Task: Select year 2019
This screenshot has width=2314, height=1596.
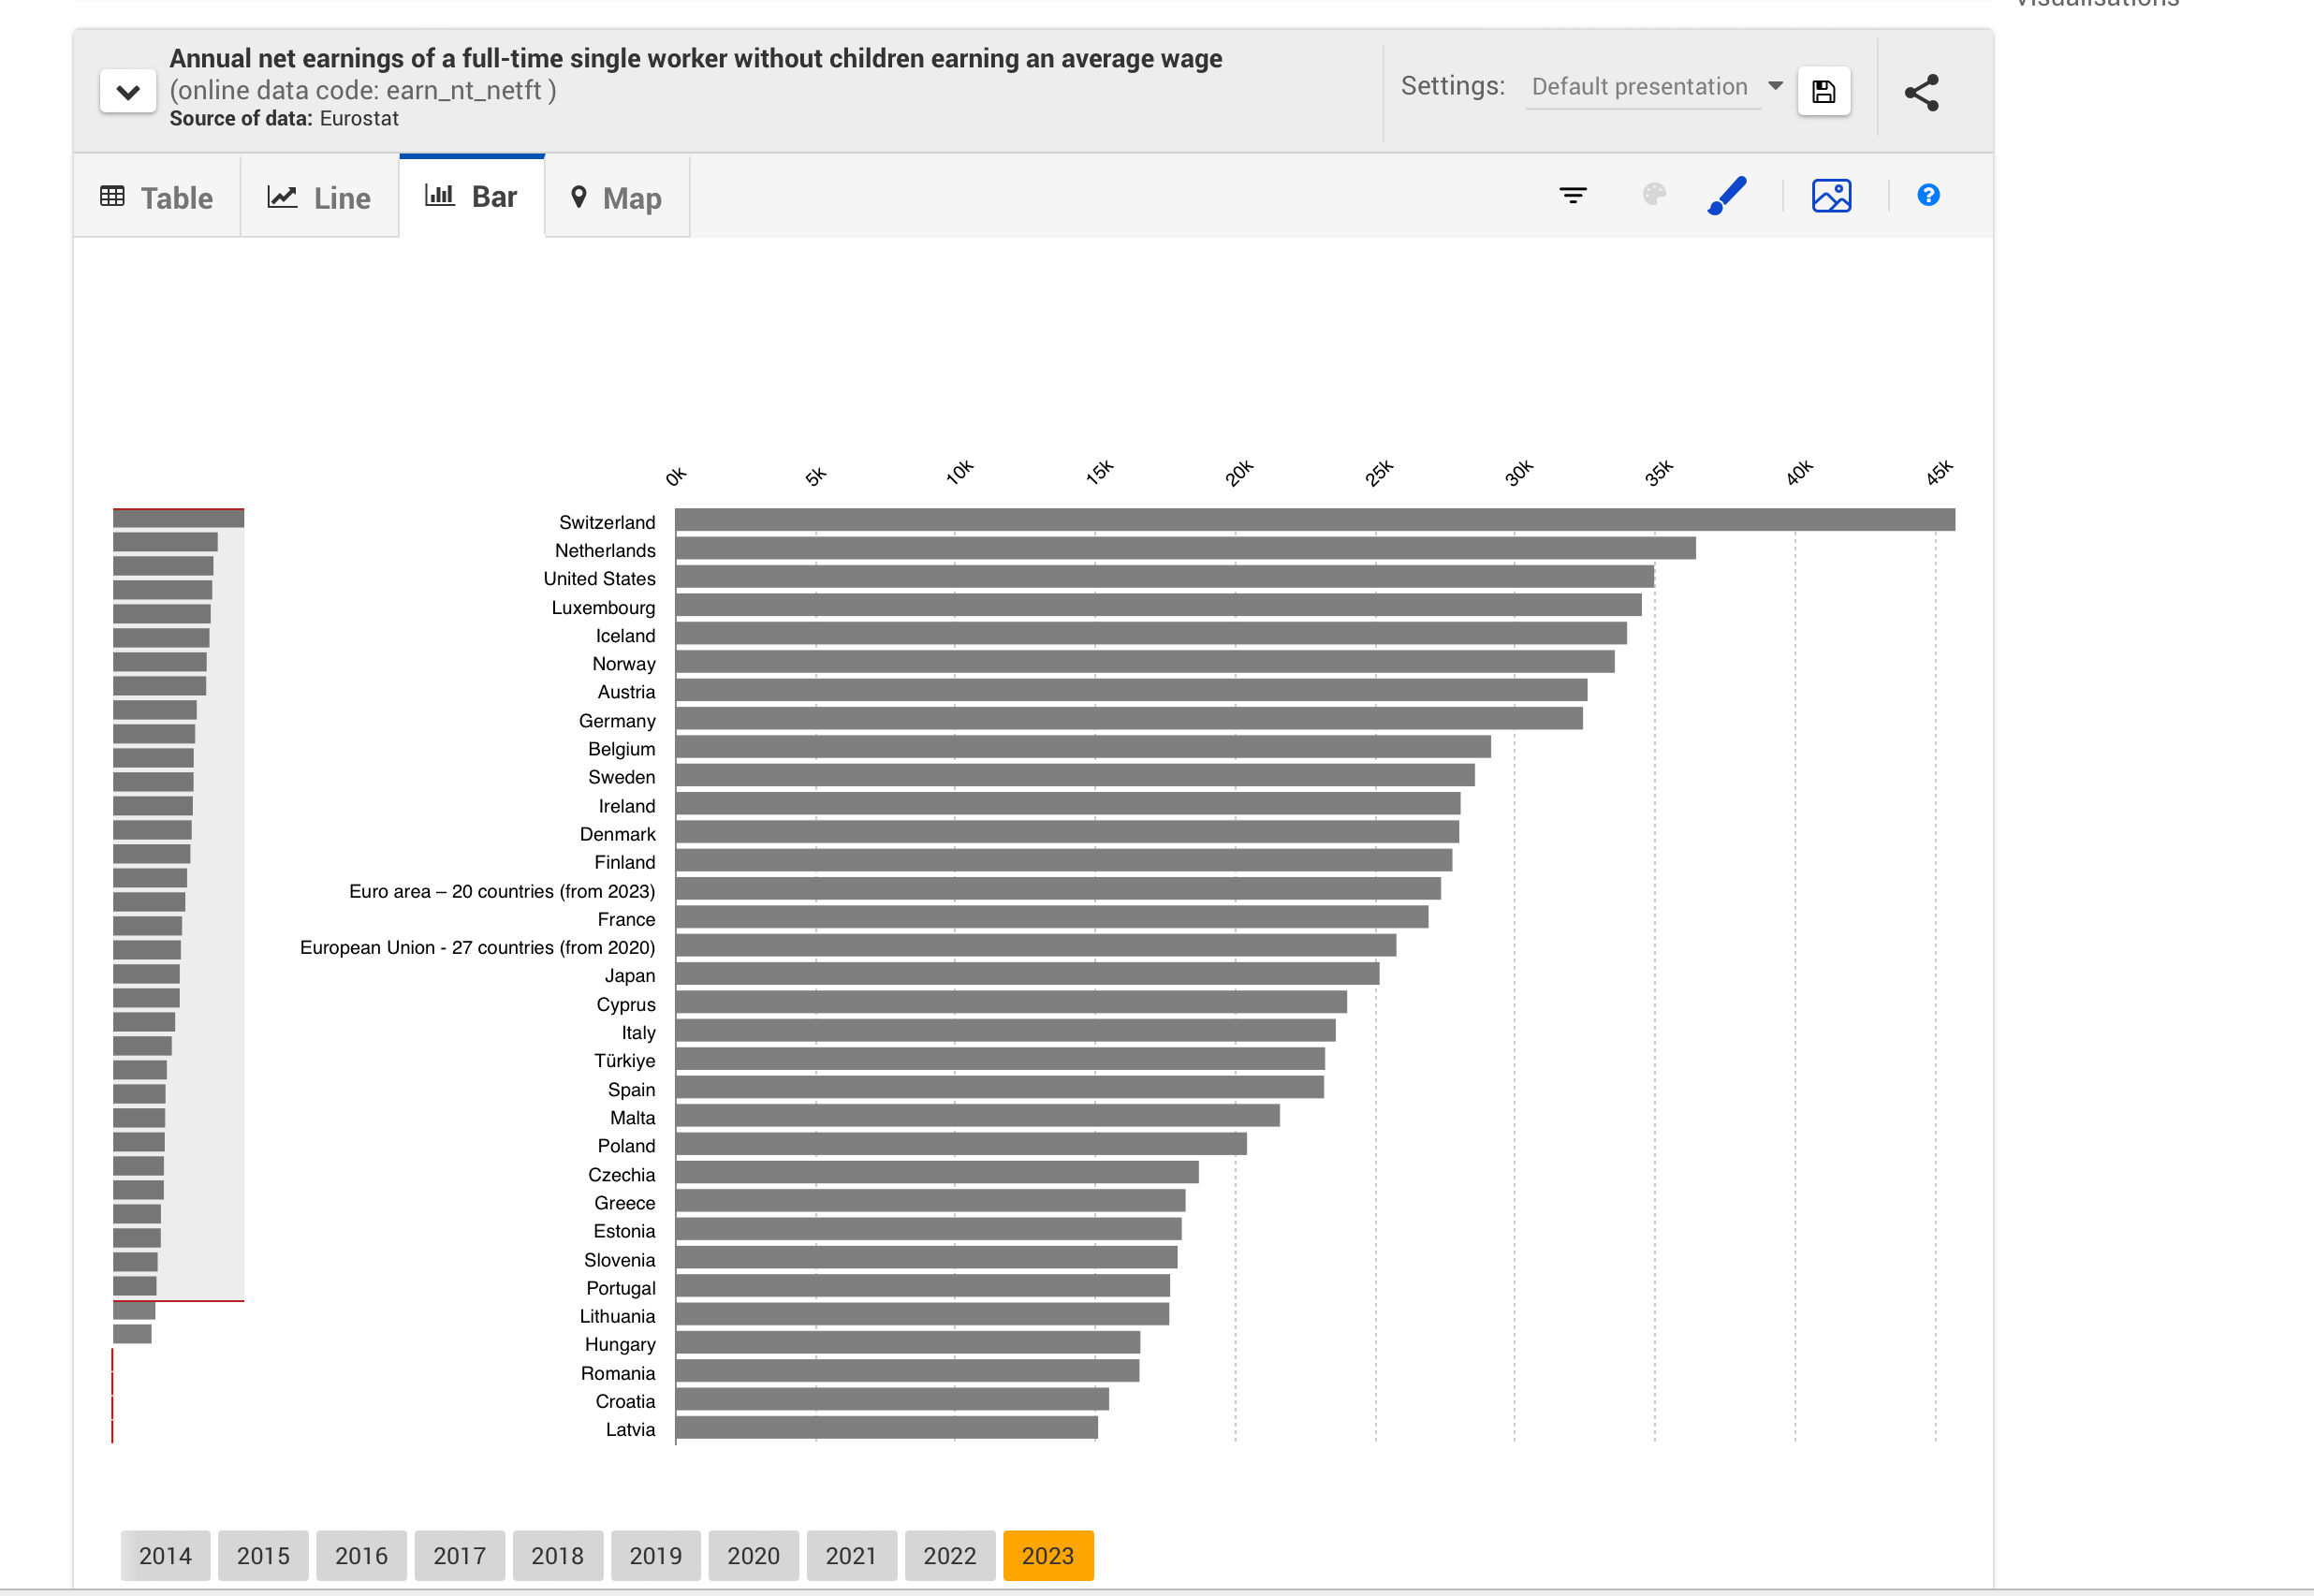Action: 655,1555
